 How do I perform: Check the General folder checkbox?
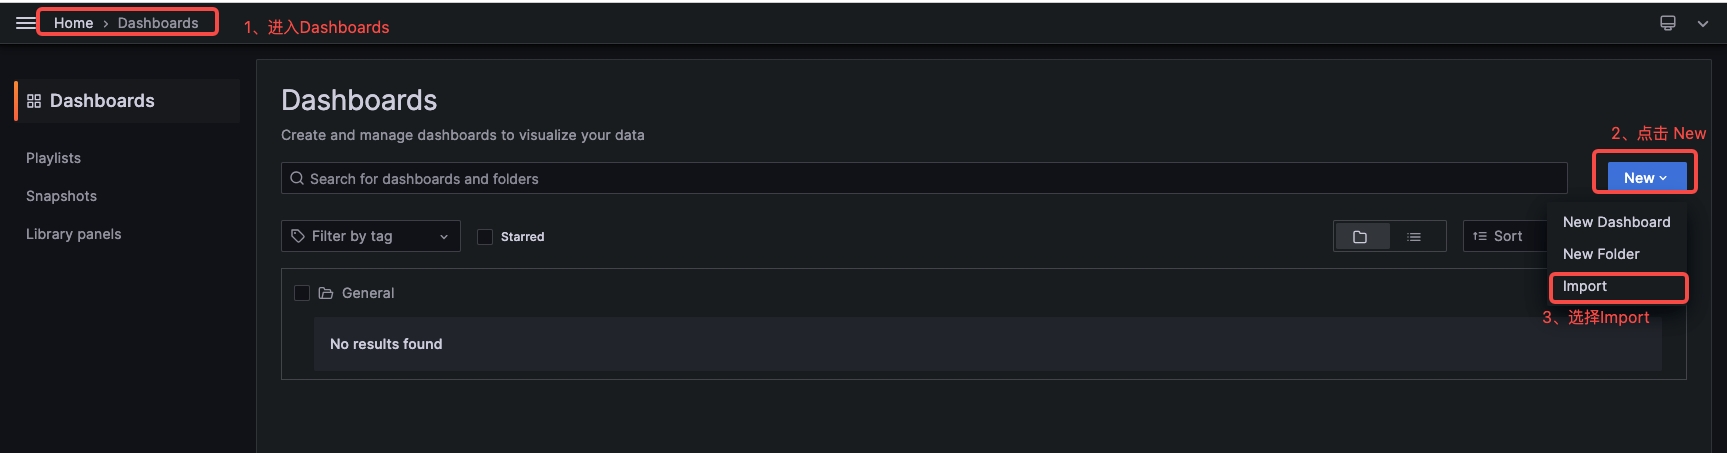click(x=302, y=293)
